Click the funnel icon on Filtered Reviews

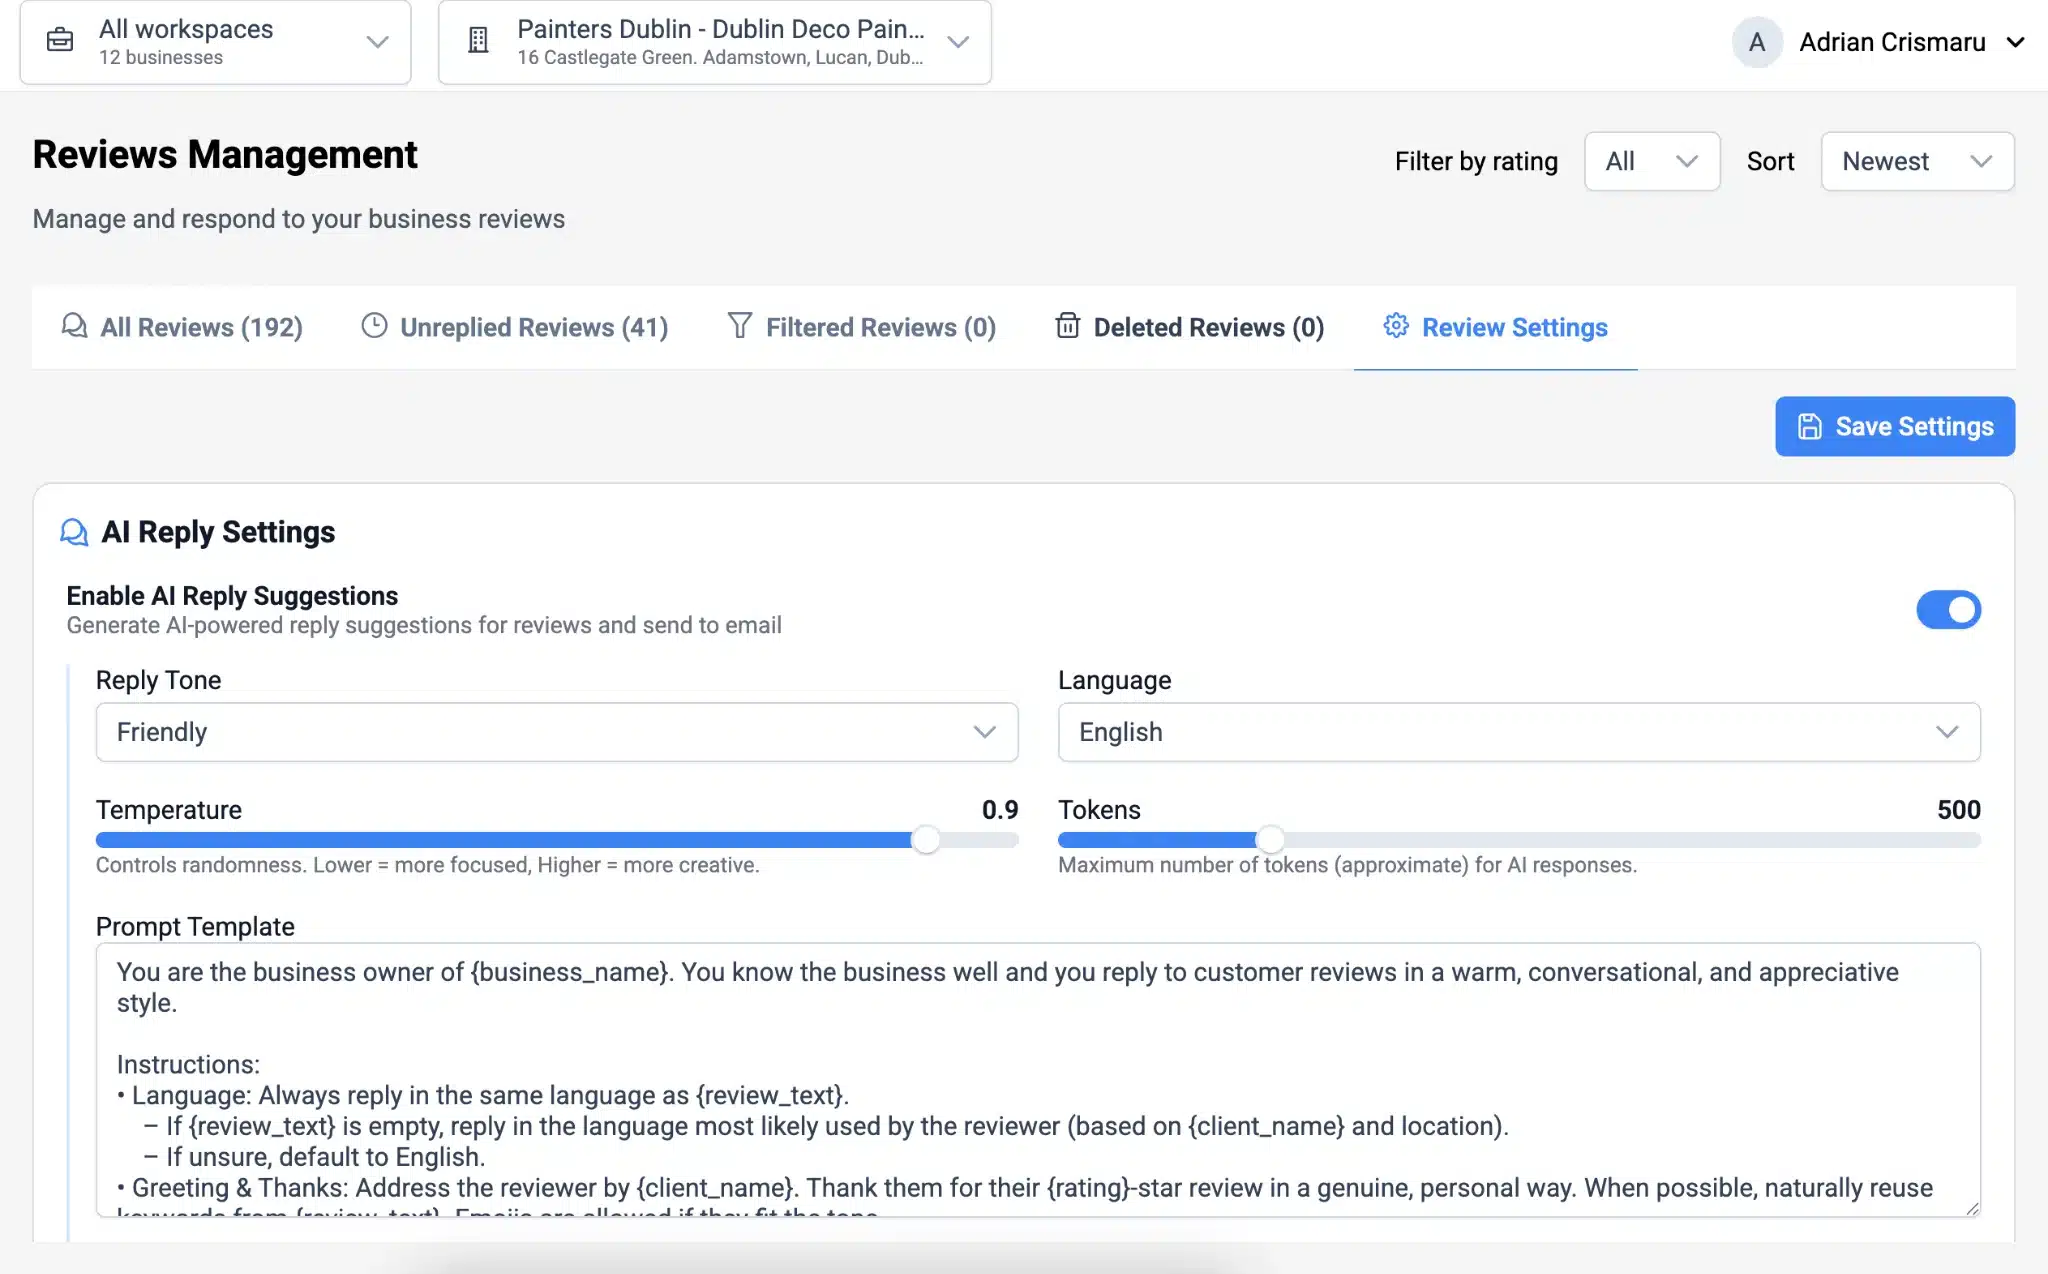[740, 327]
